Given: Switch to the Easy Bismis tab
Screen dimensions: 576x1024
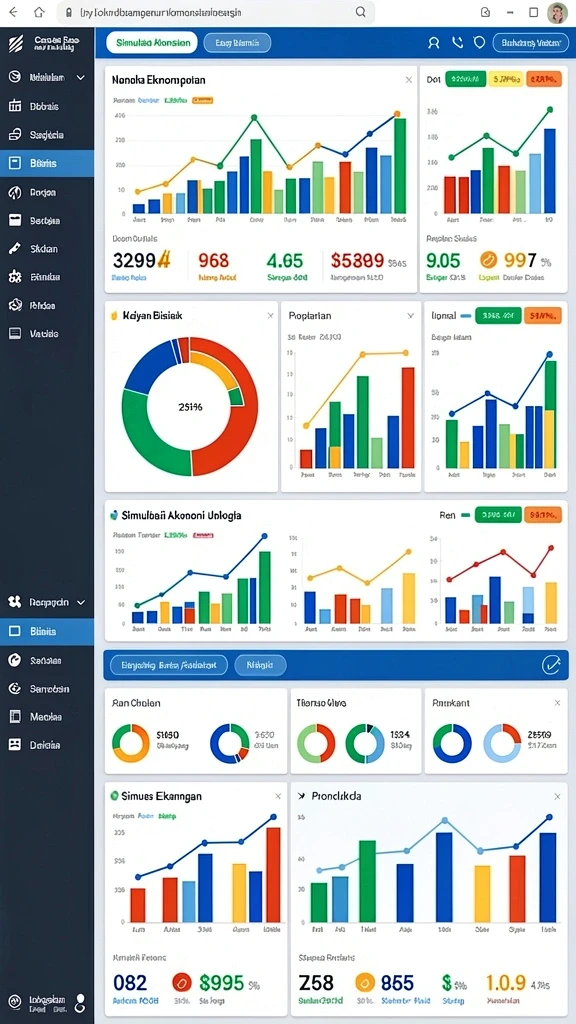Looking at the screenshot, I should click(238, 43).
